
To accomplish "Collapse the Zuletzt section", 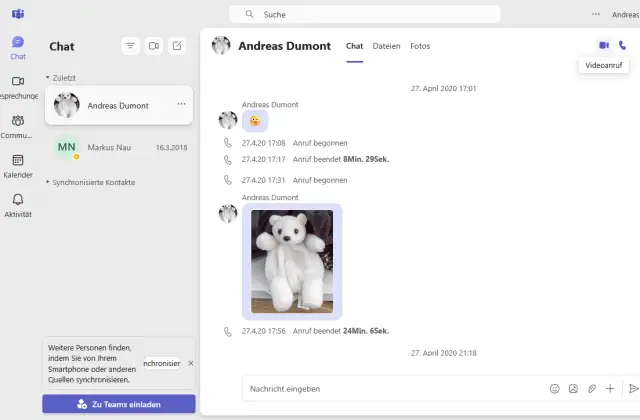I will tap(61, 78).
